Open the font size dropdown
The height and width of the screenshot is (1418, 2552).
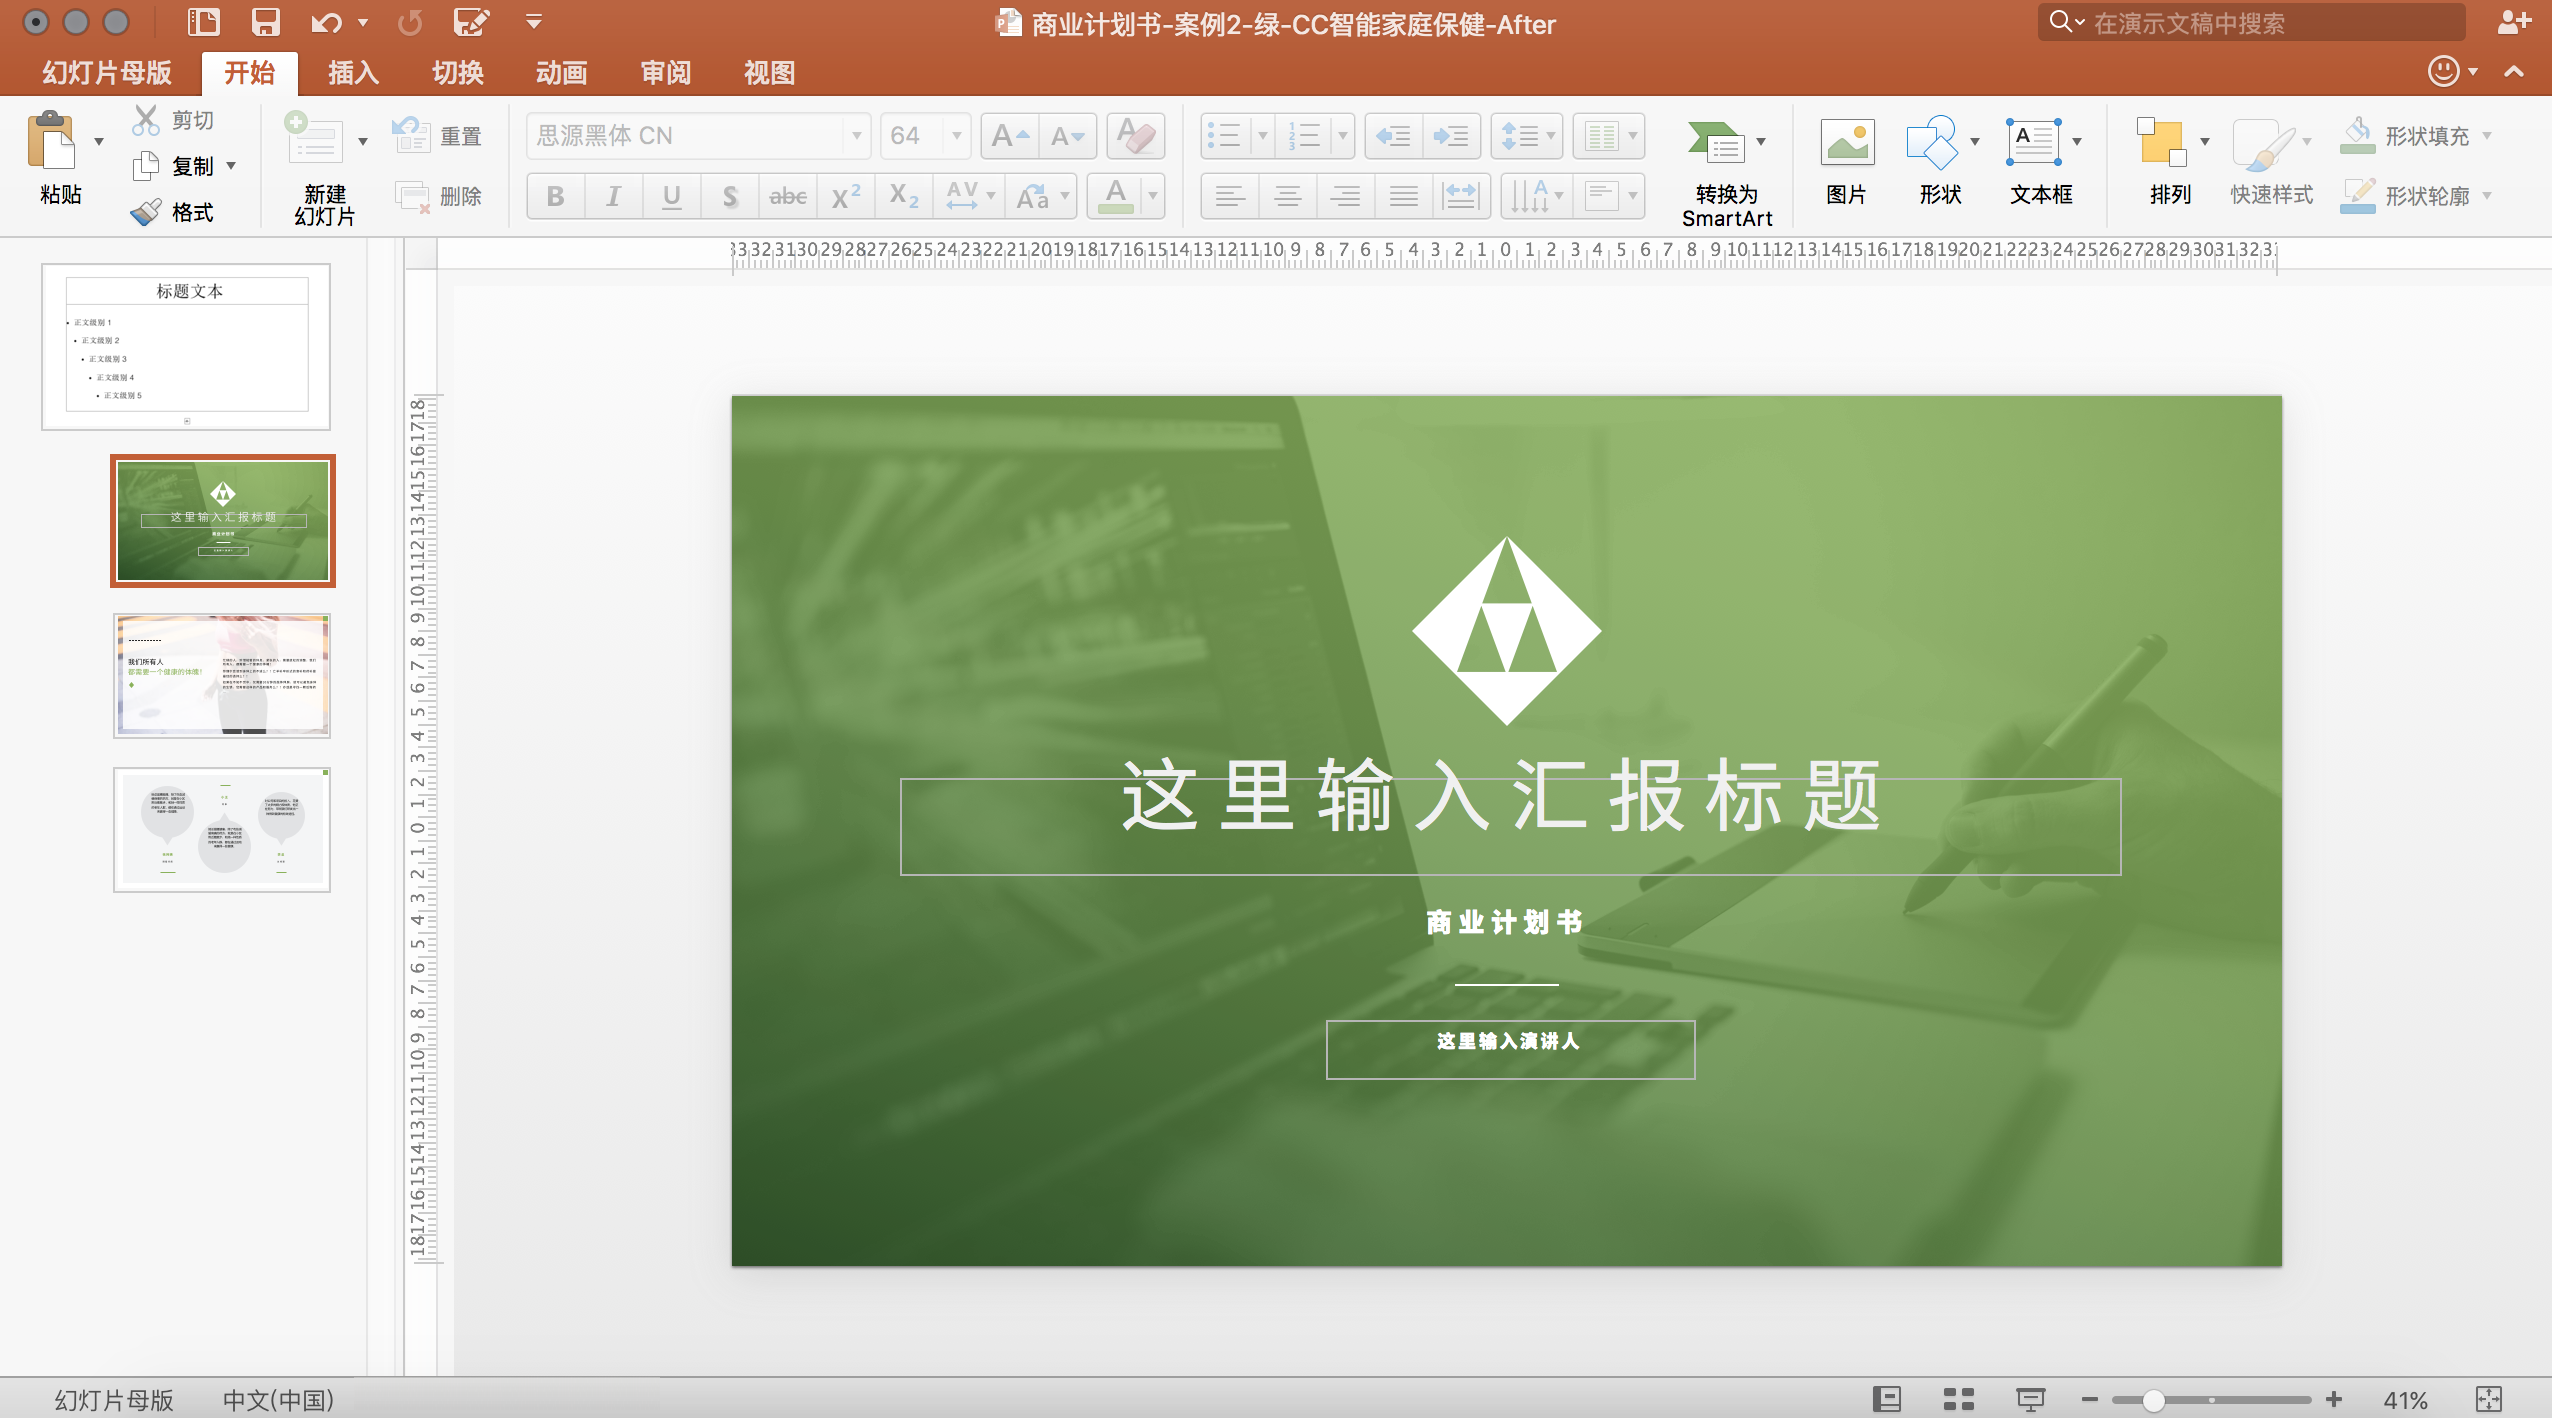tap(956, 136)
